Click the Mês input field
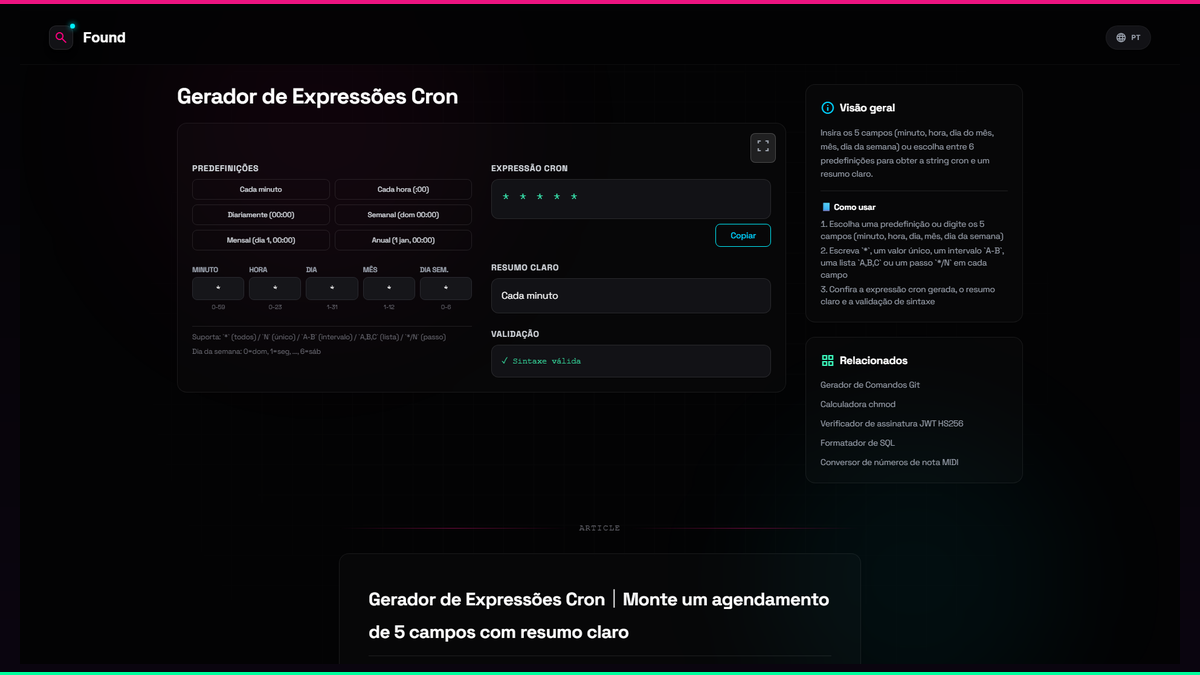 pos(389,289)
